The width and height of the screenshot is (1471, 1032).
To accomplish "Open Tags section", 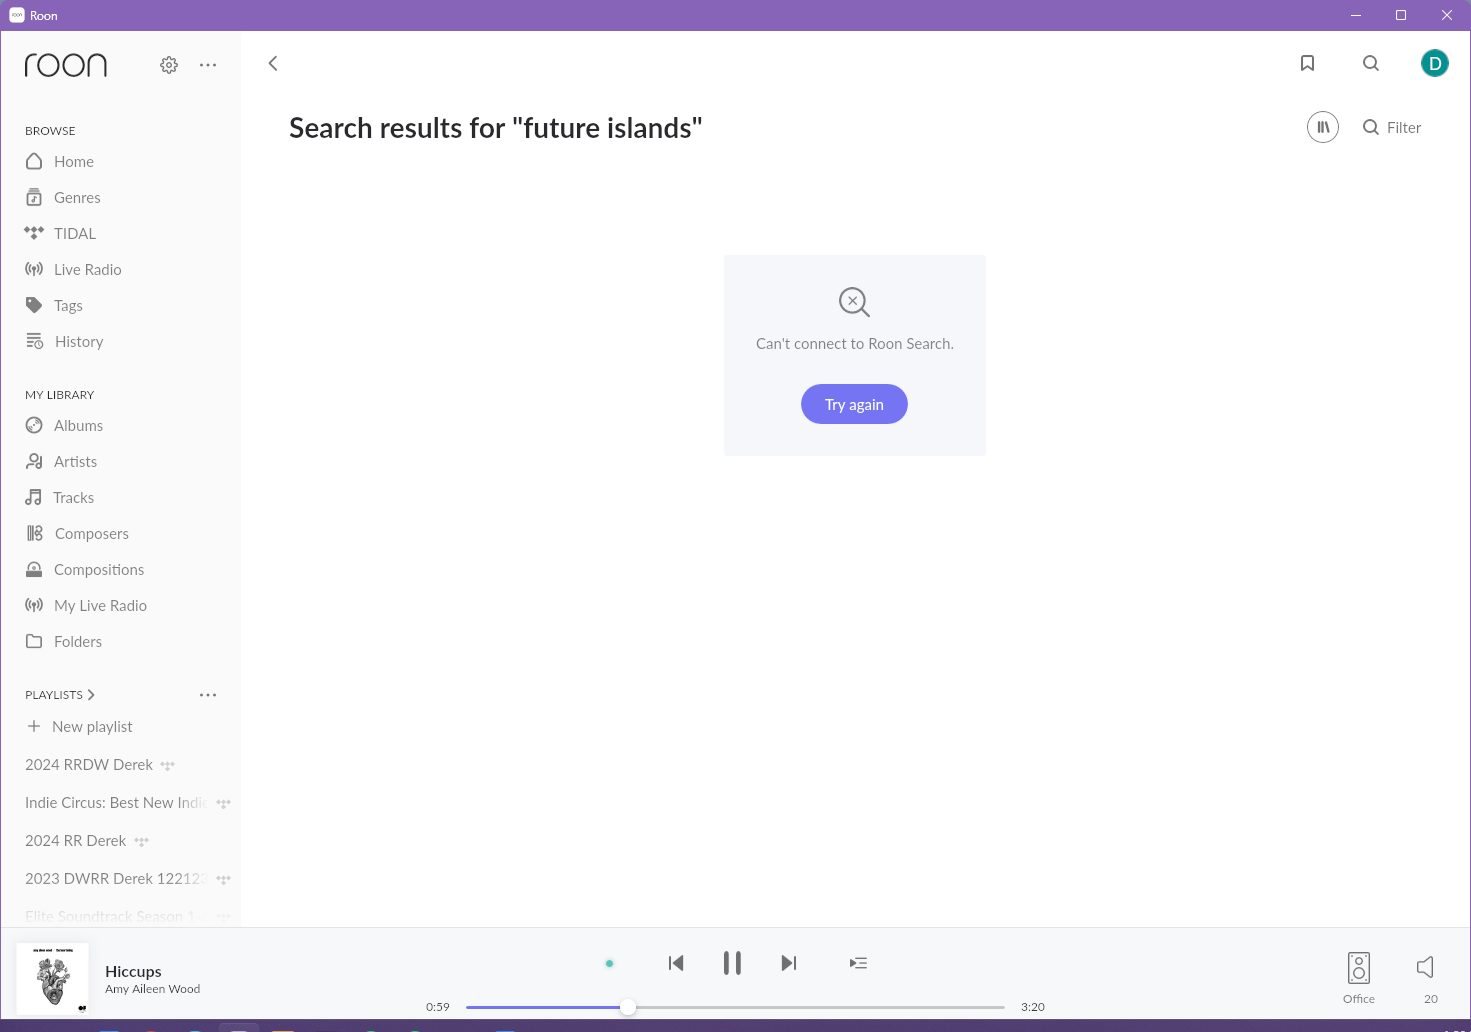I will click(x=54, y=305).
